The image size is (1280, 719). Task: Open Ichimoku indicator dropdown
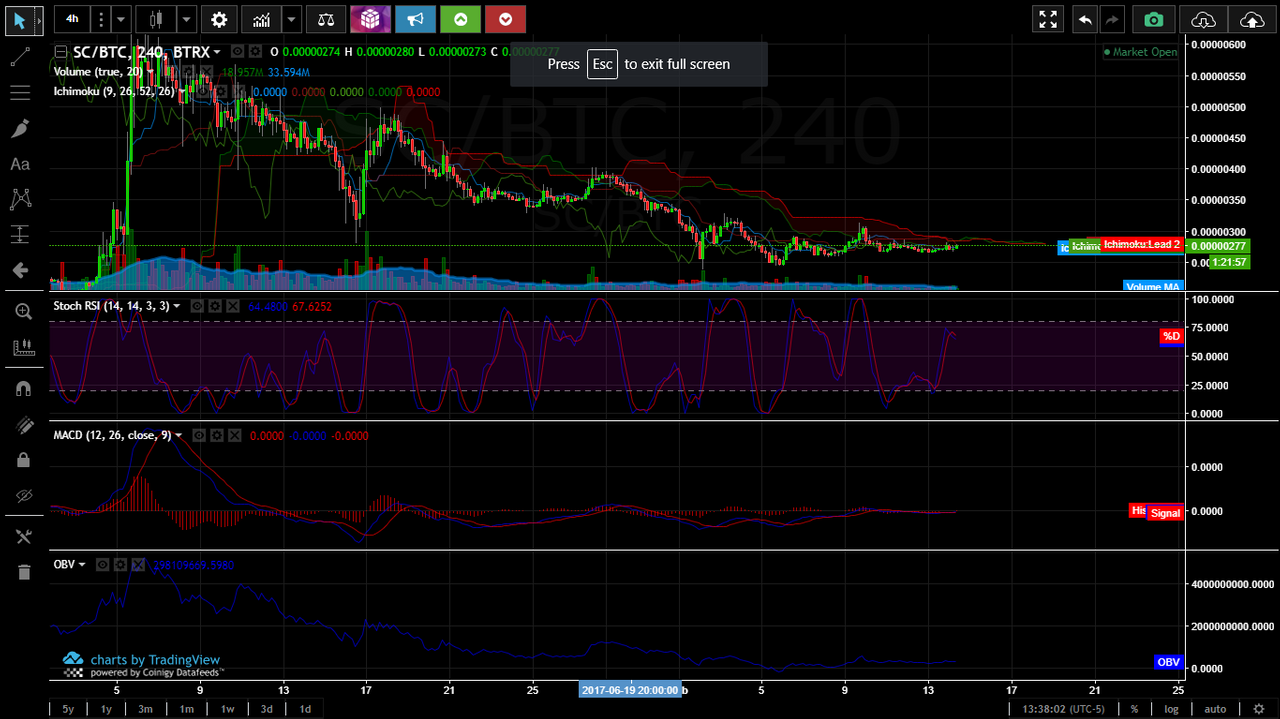(182, 91)
